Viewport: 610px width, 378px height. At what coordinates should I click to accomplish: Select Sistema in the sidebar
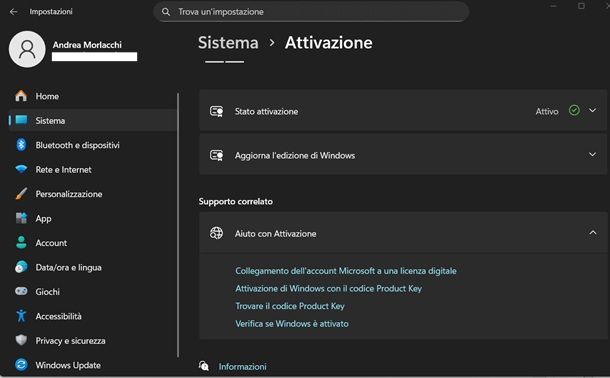[x=93, y=120]
